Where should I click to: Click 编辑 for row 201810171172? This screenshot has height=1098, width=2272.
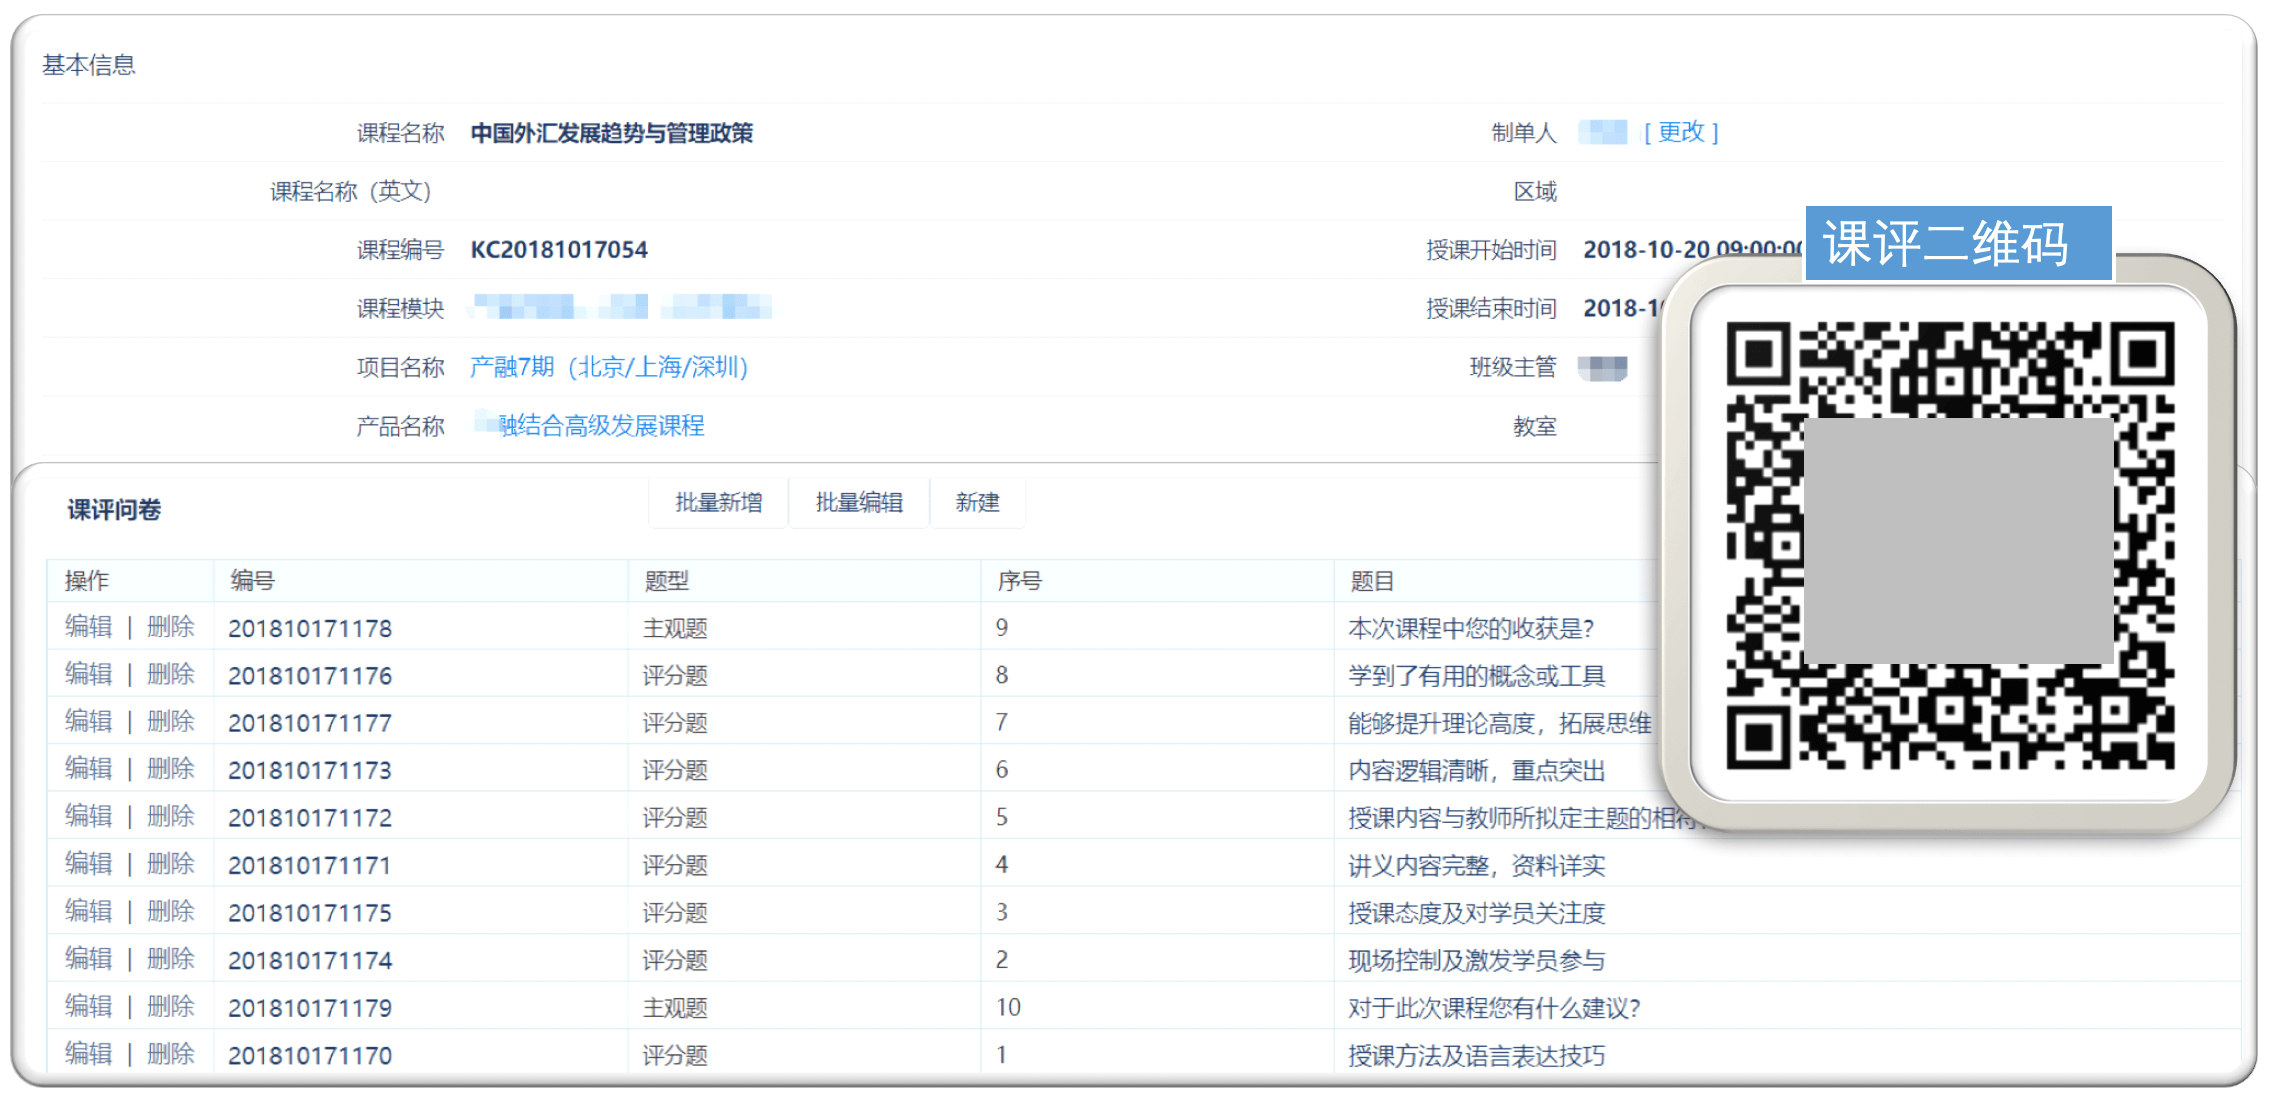coord(88,817)
